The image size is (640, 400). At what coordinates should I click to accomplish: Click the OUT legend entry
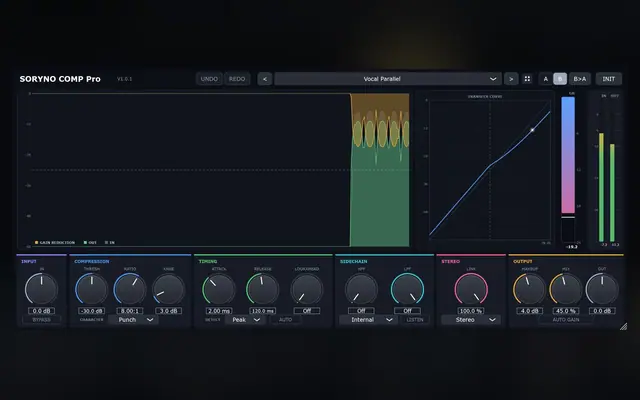click(90, 242)
